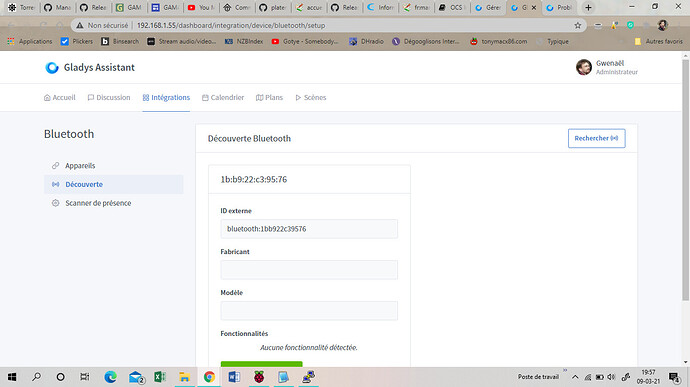
Task: Open the Dégooglisons Inter... bookmark
Action: click(x=426, y=41)
